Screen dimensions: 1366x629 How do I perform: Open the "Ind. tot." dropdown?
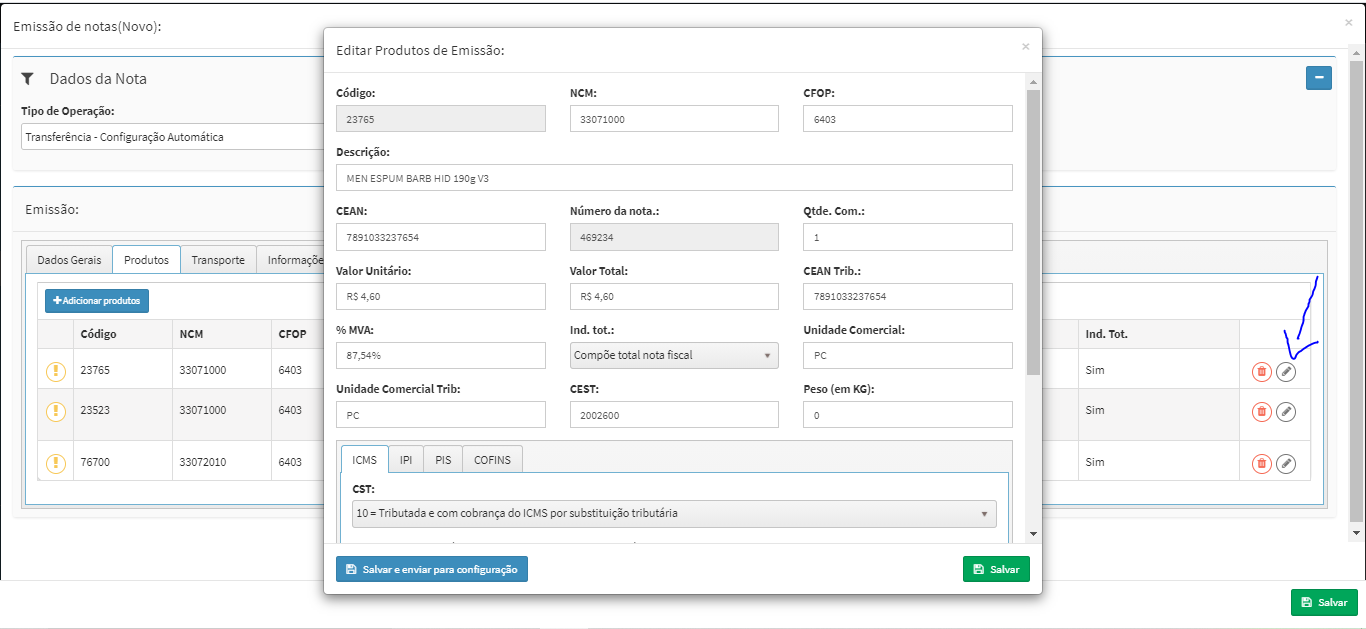click(673, 355)
